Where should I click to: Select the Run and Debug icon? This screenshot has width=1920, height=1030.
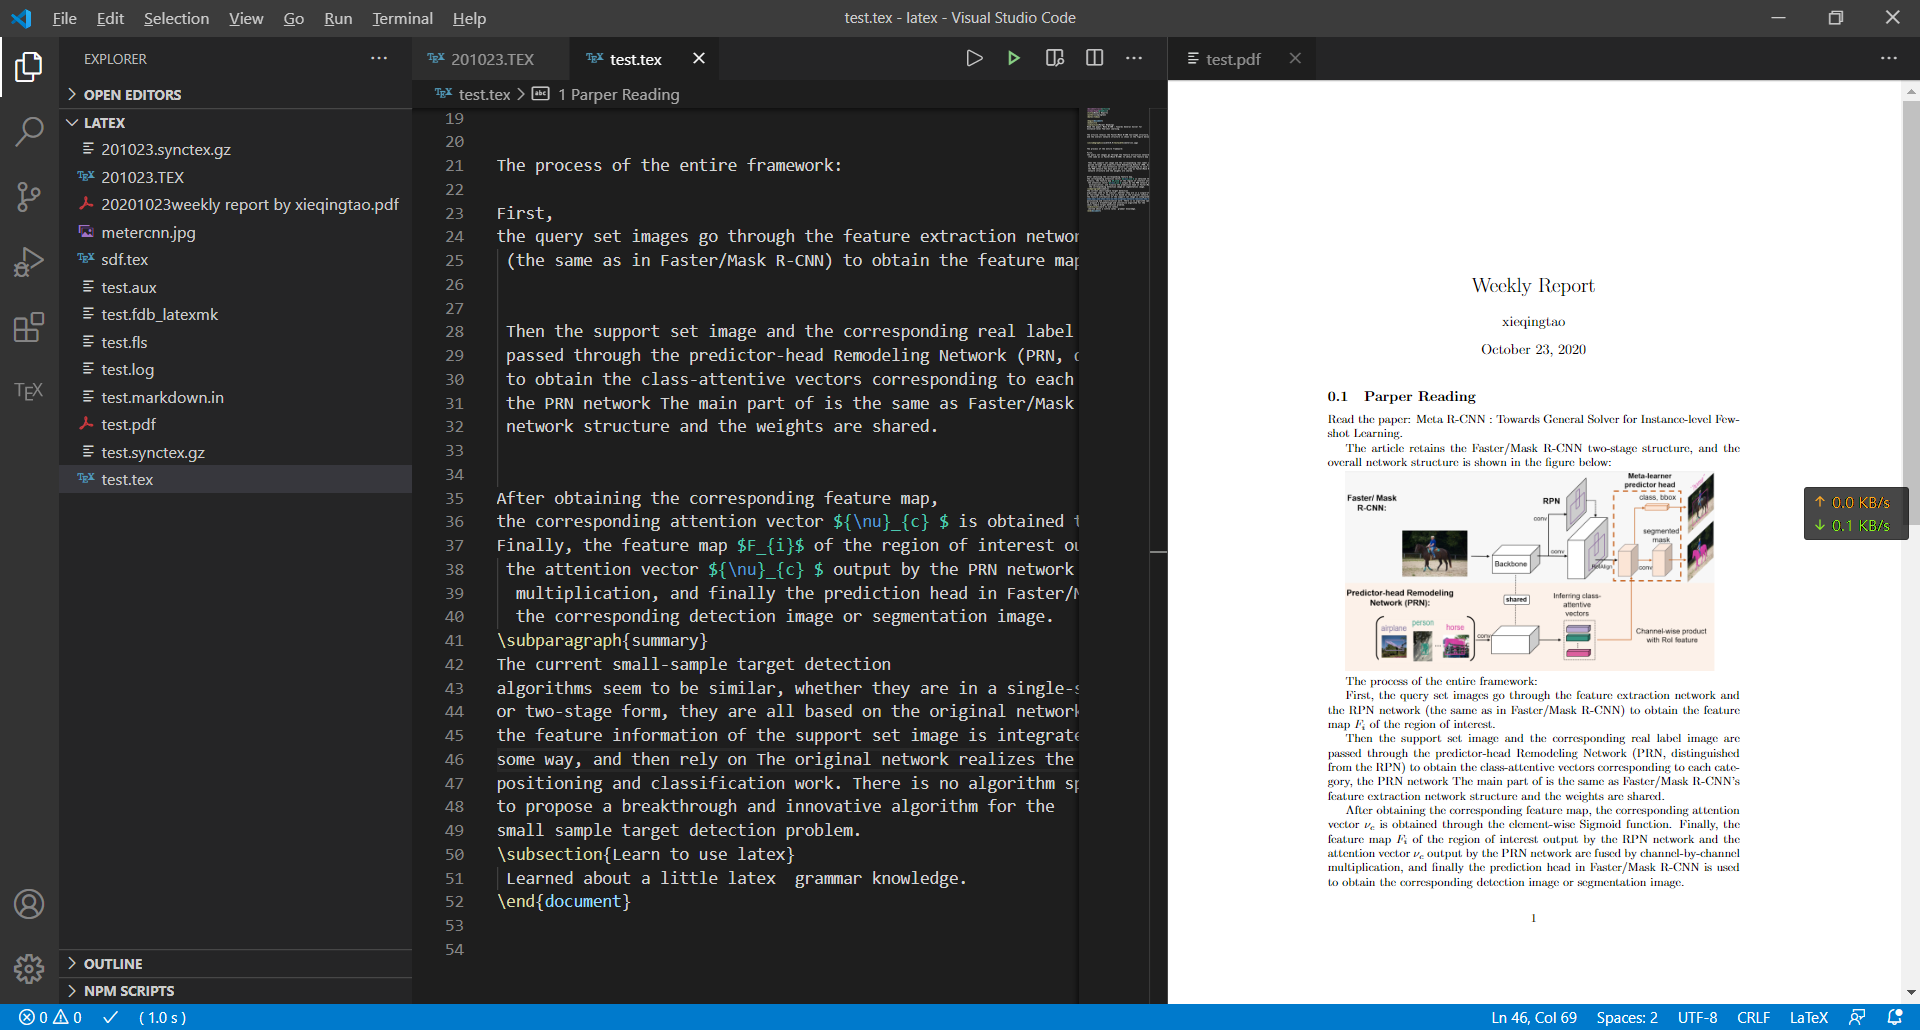point(29,261)
